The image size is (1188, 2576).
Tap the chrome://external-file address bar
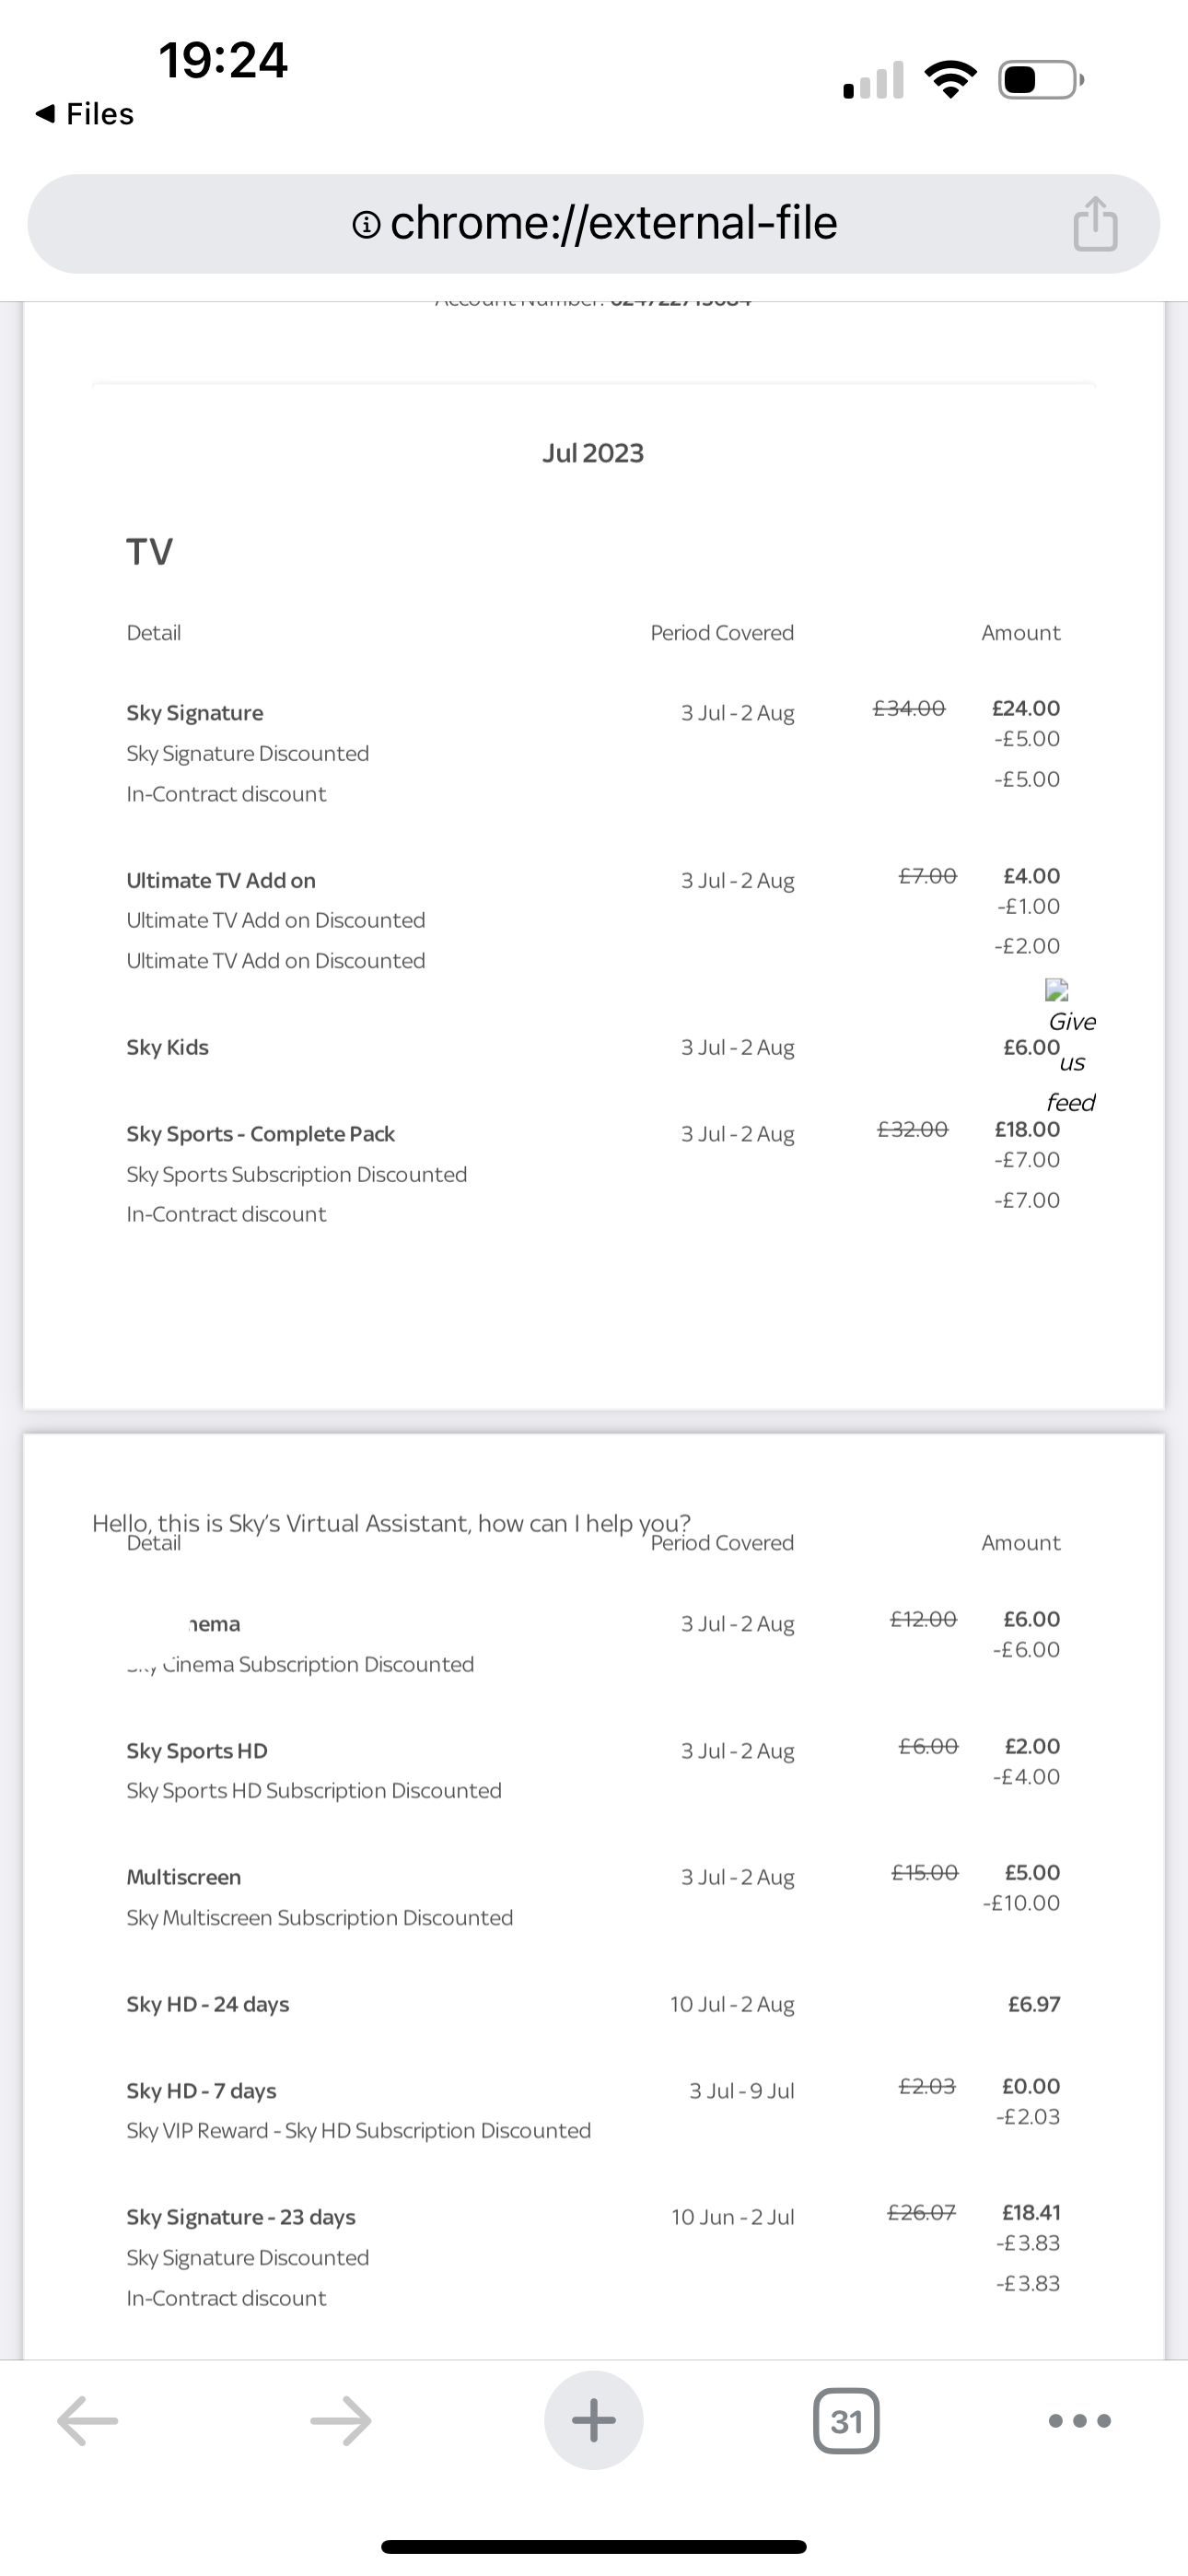pyautogui.click(x=594, y=223)
